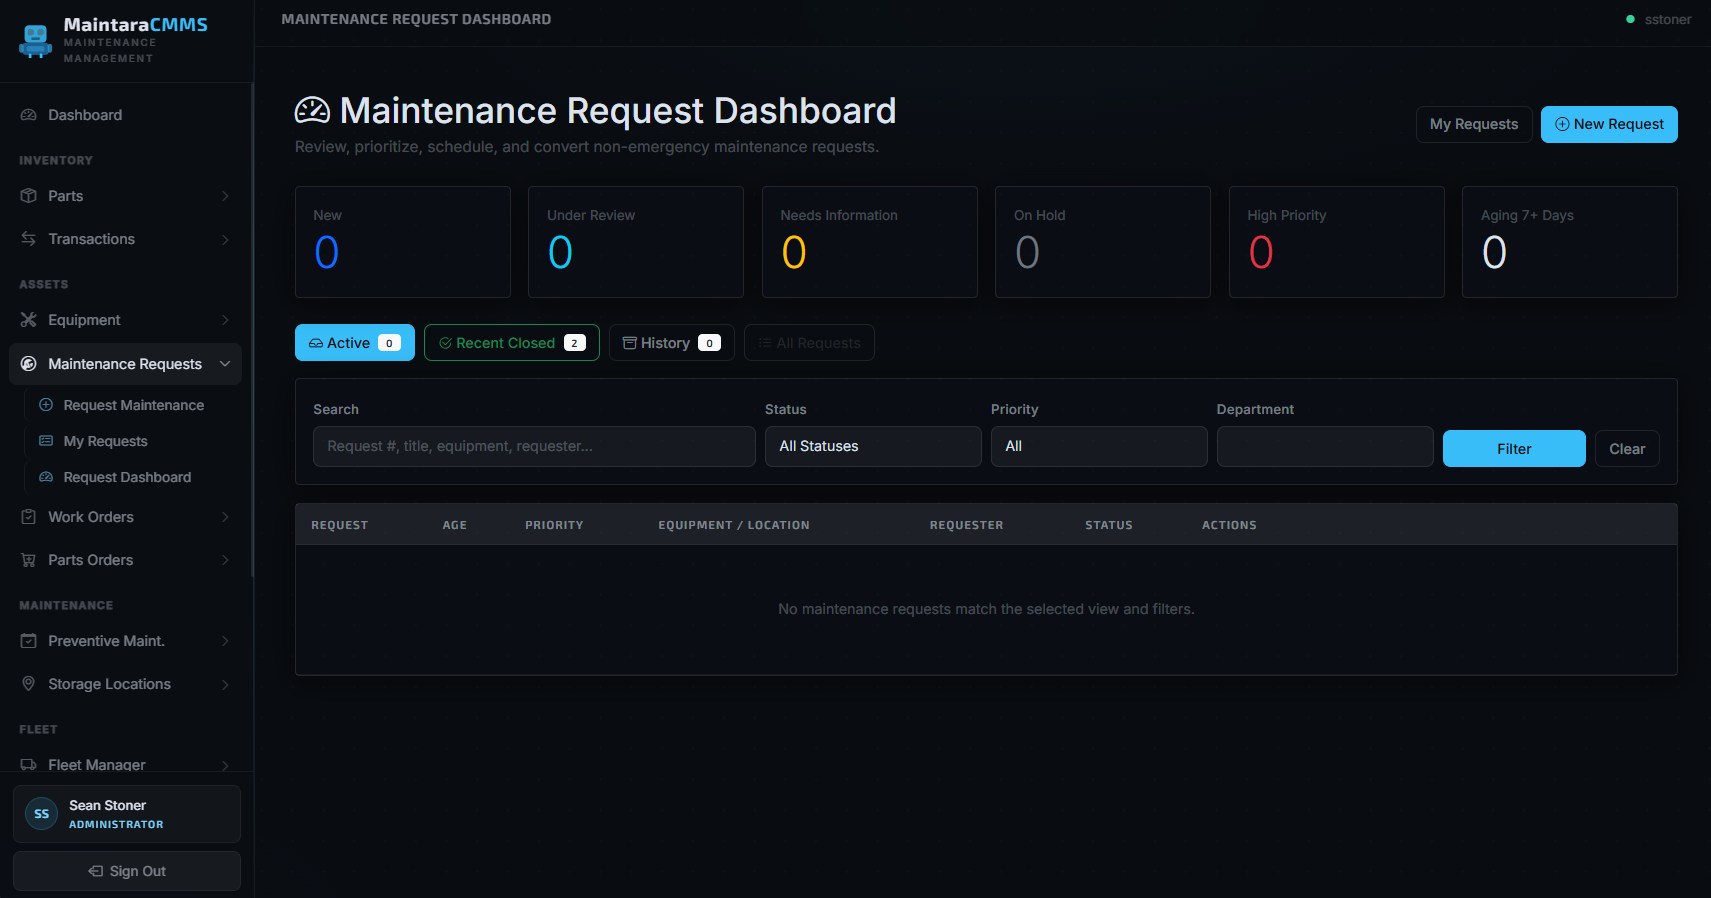
Task: Click the Equipment tools icon
Action: pyautogui.click(x=29, y=320)
